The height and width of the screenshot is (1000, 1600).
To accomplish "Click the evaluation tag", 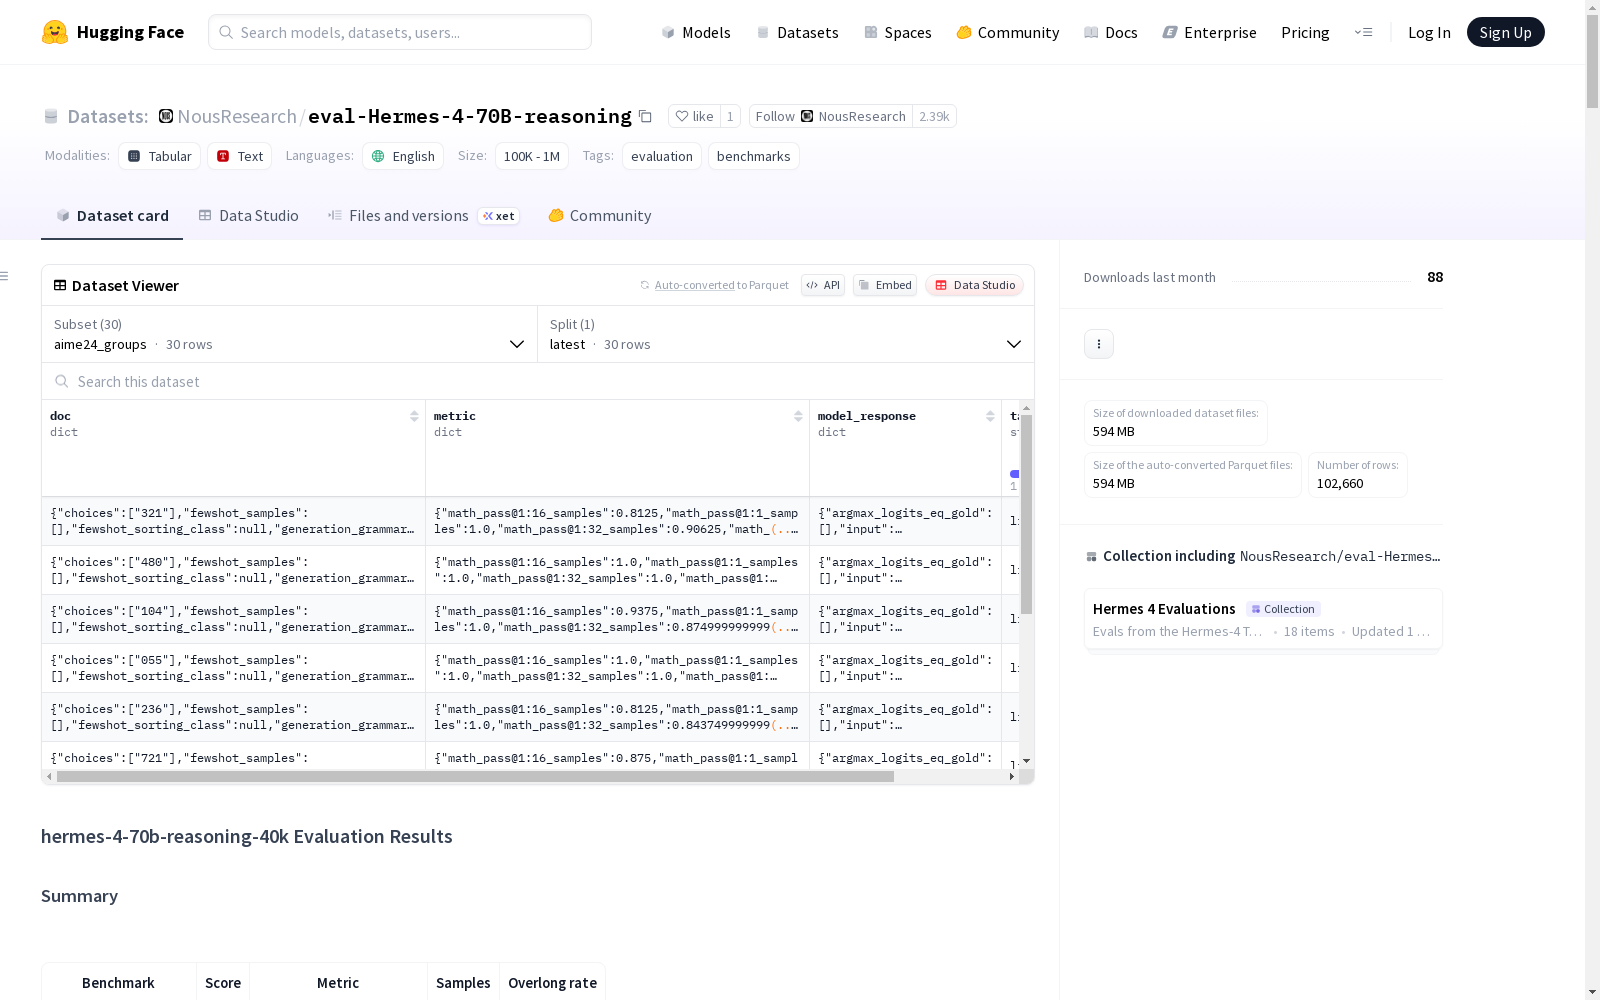I will point(662,156).
